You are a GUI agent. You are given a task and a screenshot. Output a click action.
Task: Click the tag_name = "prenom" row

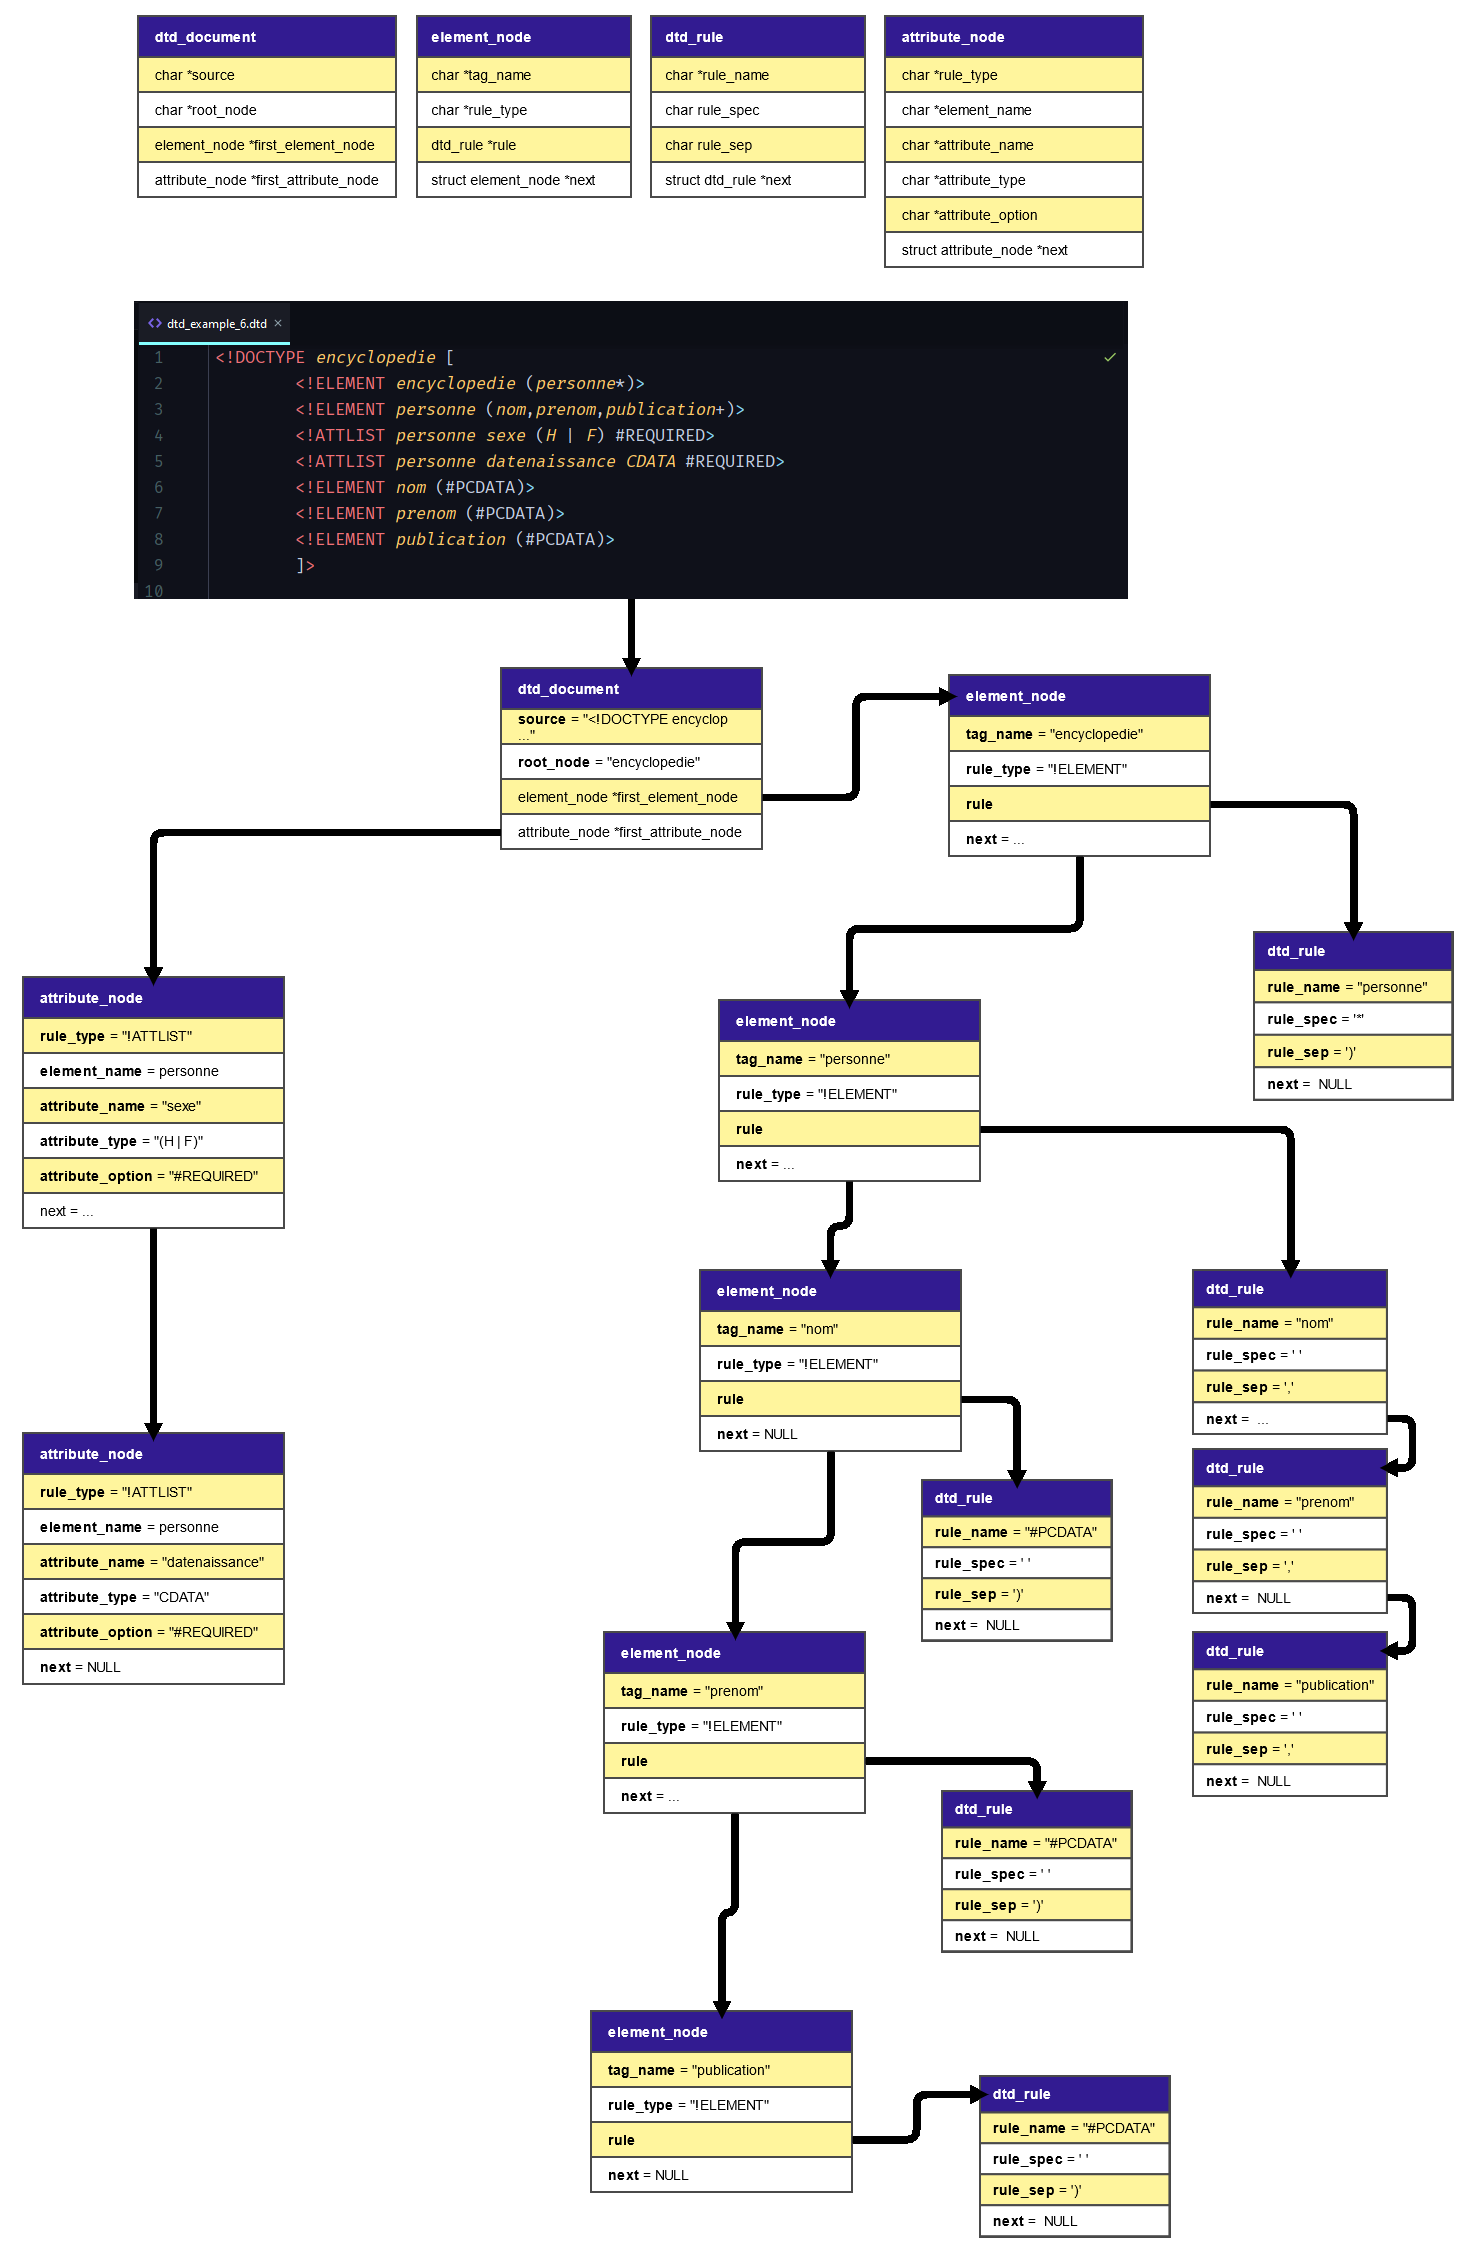point(734,1691)
